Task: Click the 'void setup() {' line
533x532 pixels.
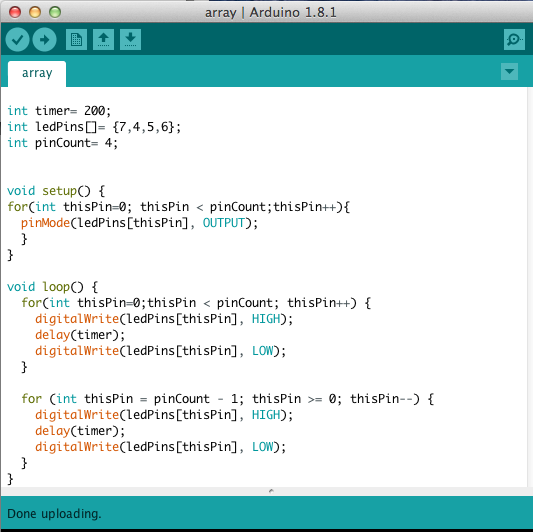Action: pyautogui.click(x=56, y=191)
